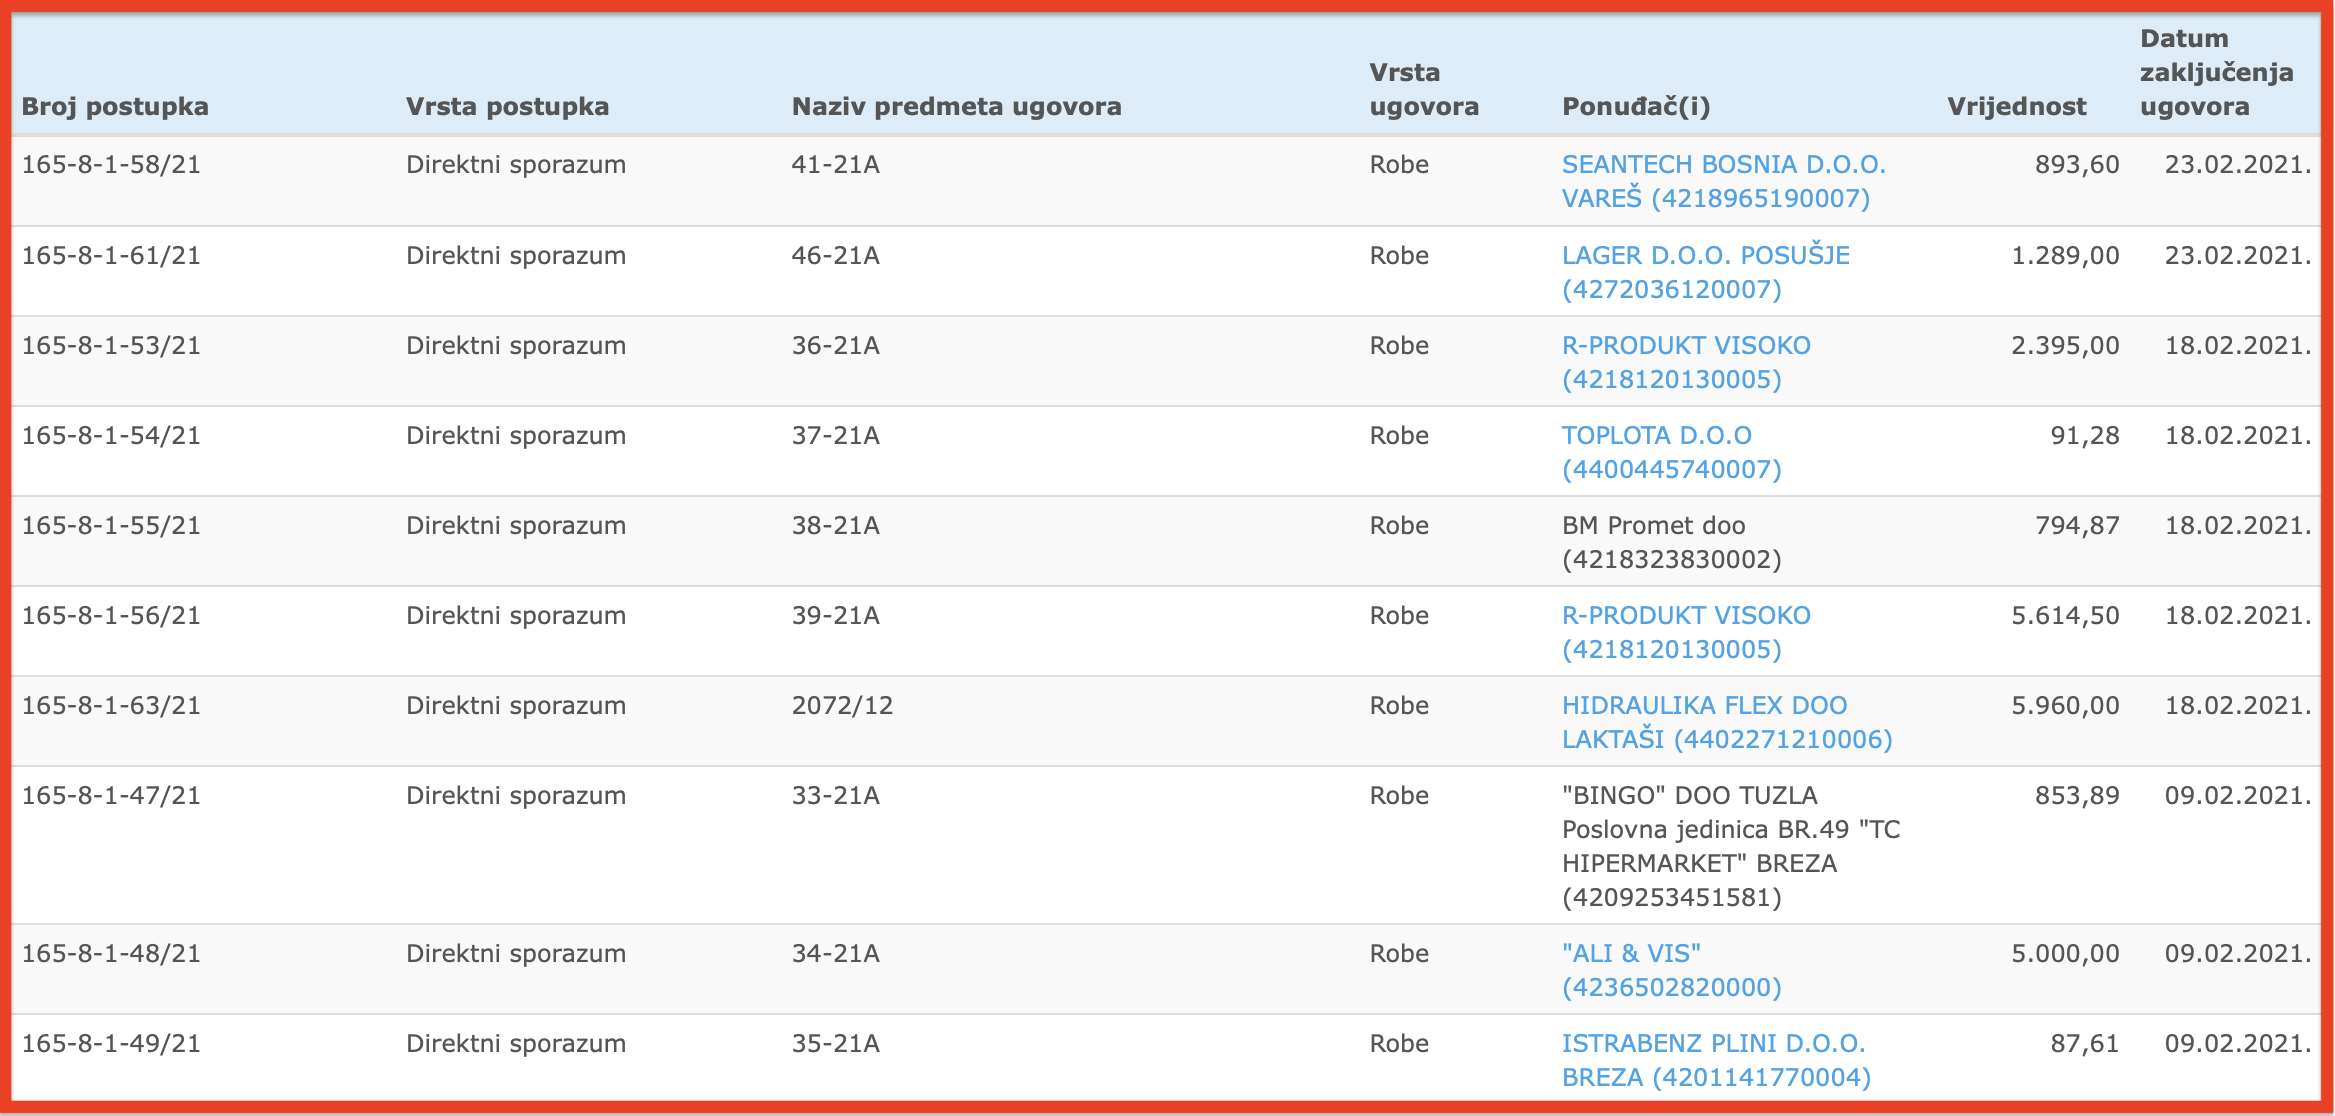
Task: Click date 09.02.2021. in row 35-21A
Action: point(2238,1043)
